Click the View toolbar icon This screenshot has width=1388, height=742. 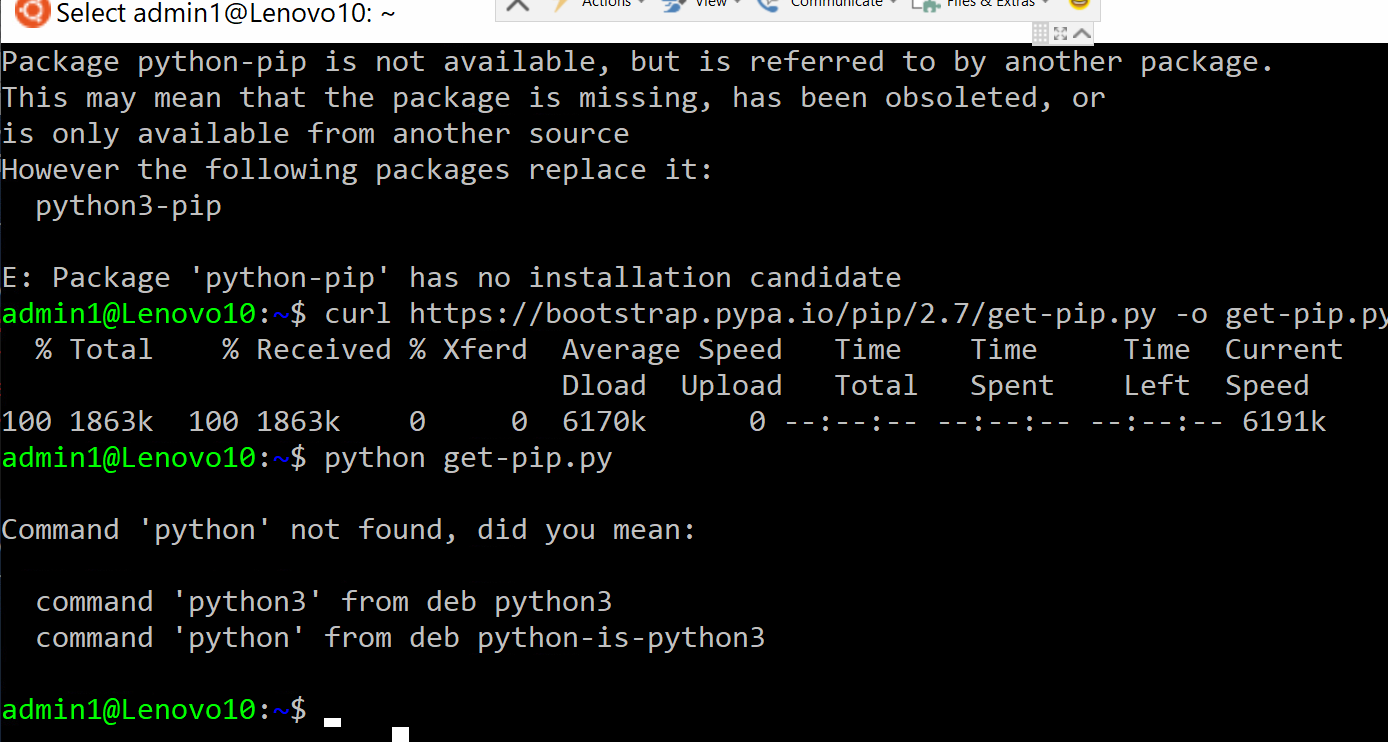674,5
